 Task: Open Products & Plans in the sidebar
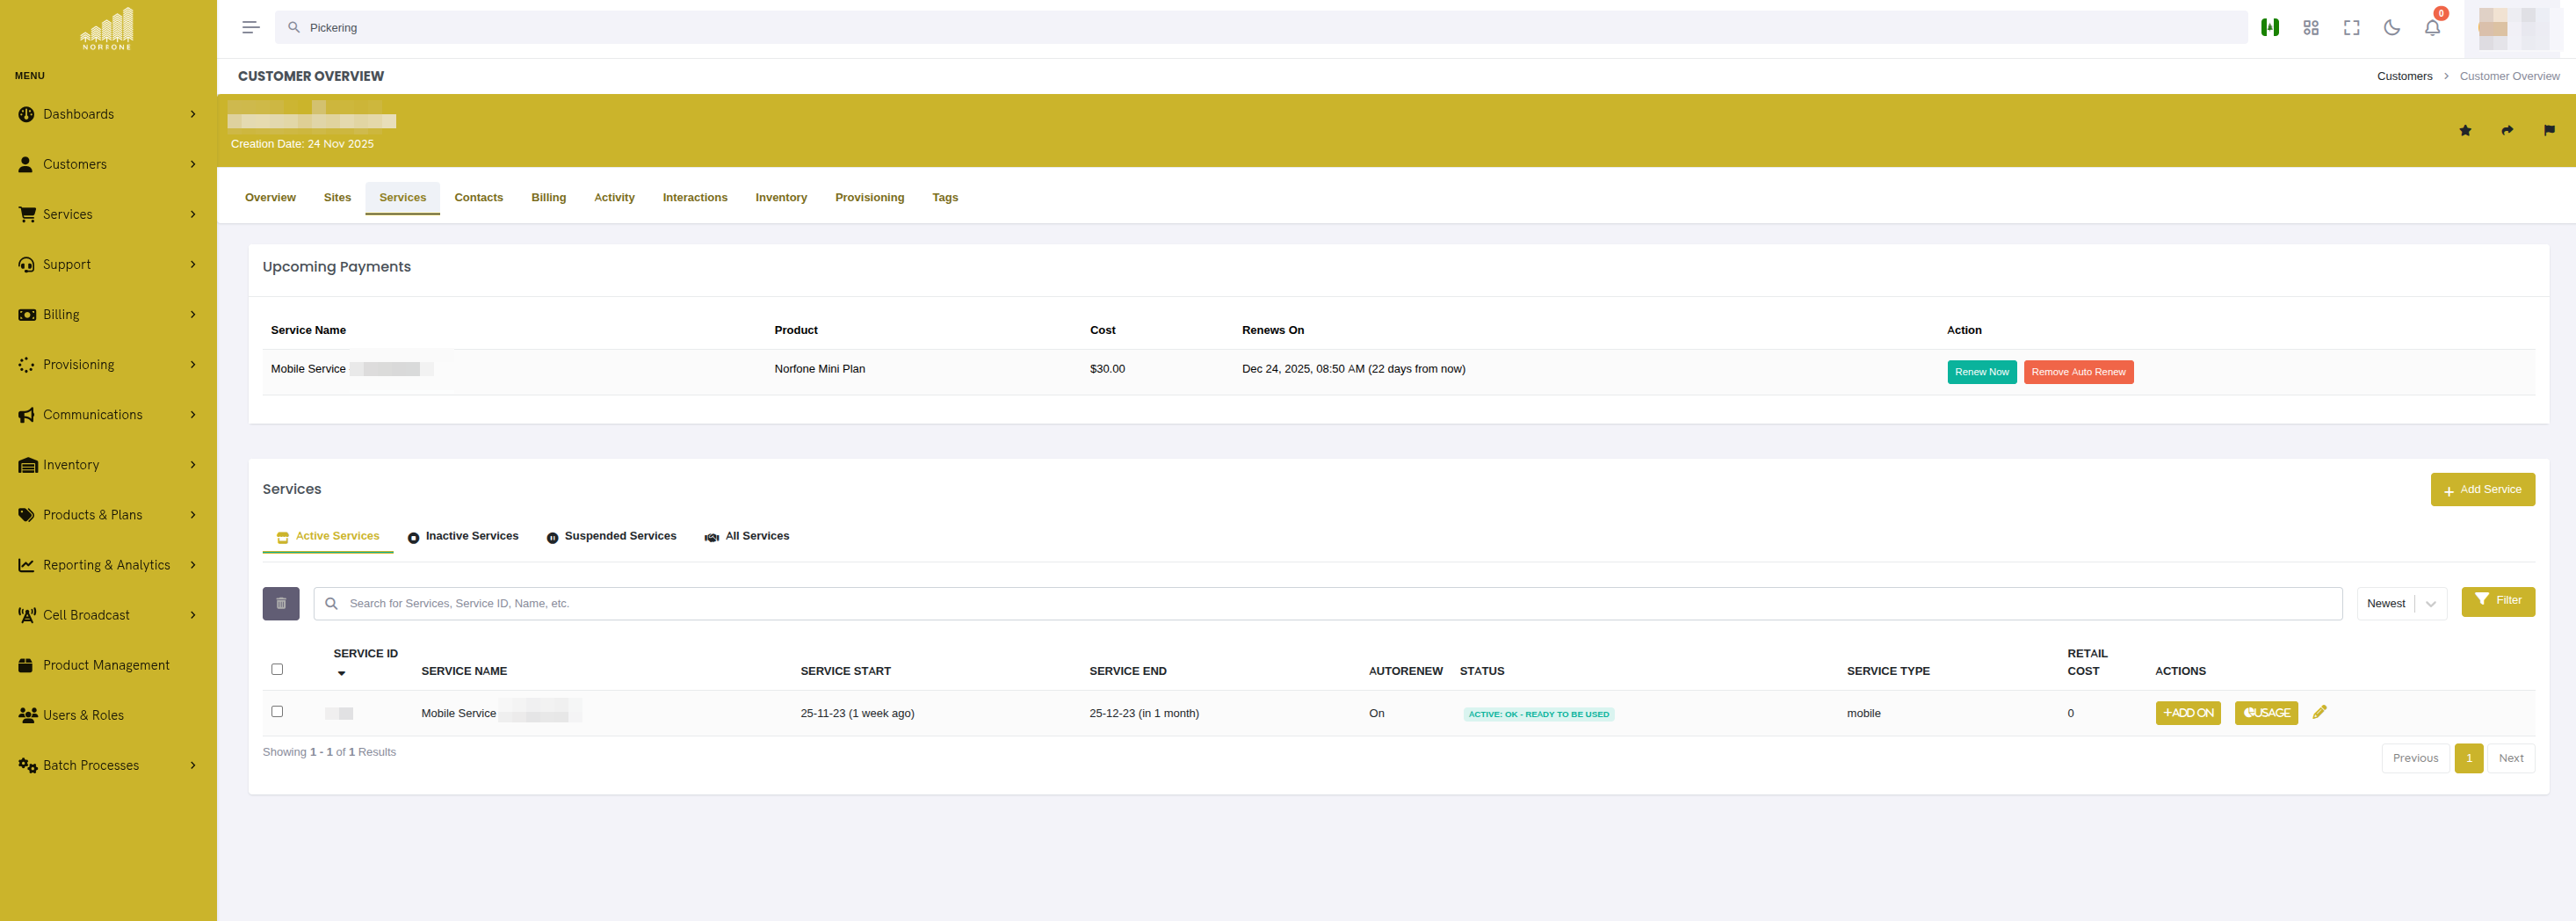[x=93, y=514]
